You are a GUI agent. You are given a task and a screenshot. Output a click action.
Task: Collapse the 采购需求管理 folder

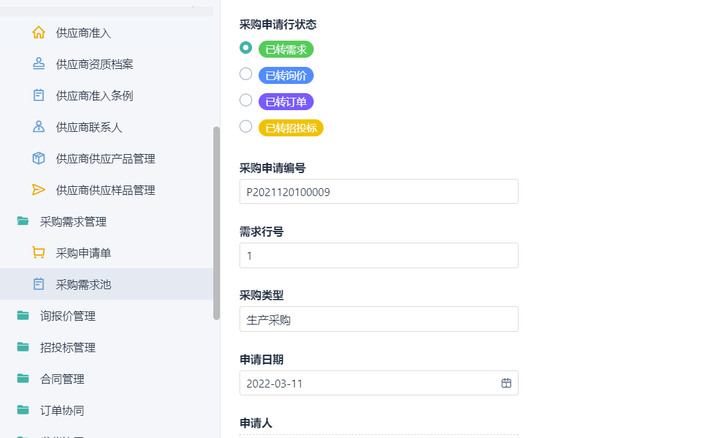(x=72, y=221)
